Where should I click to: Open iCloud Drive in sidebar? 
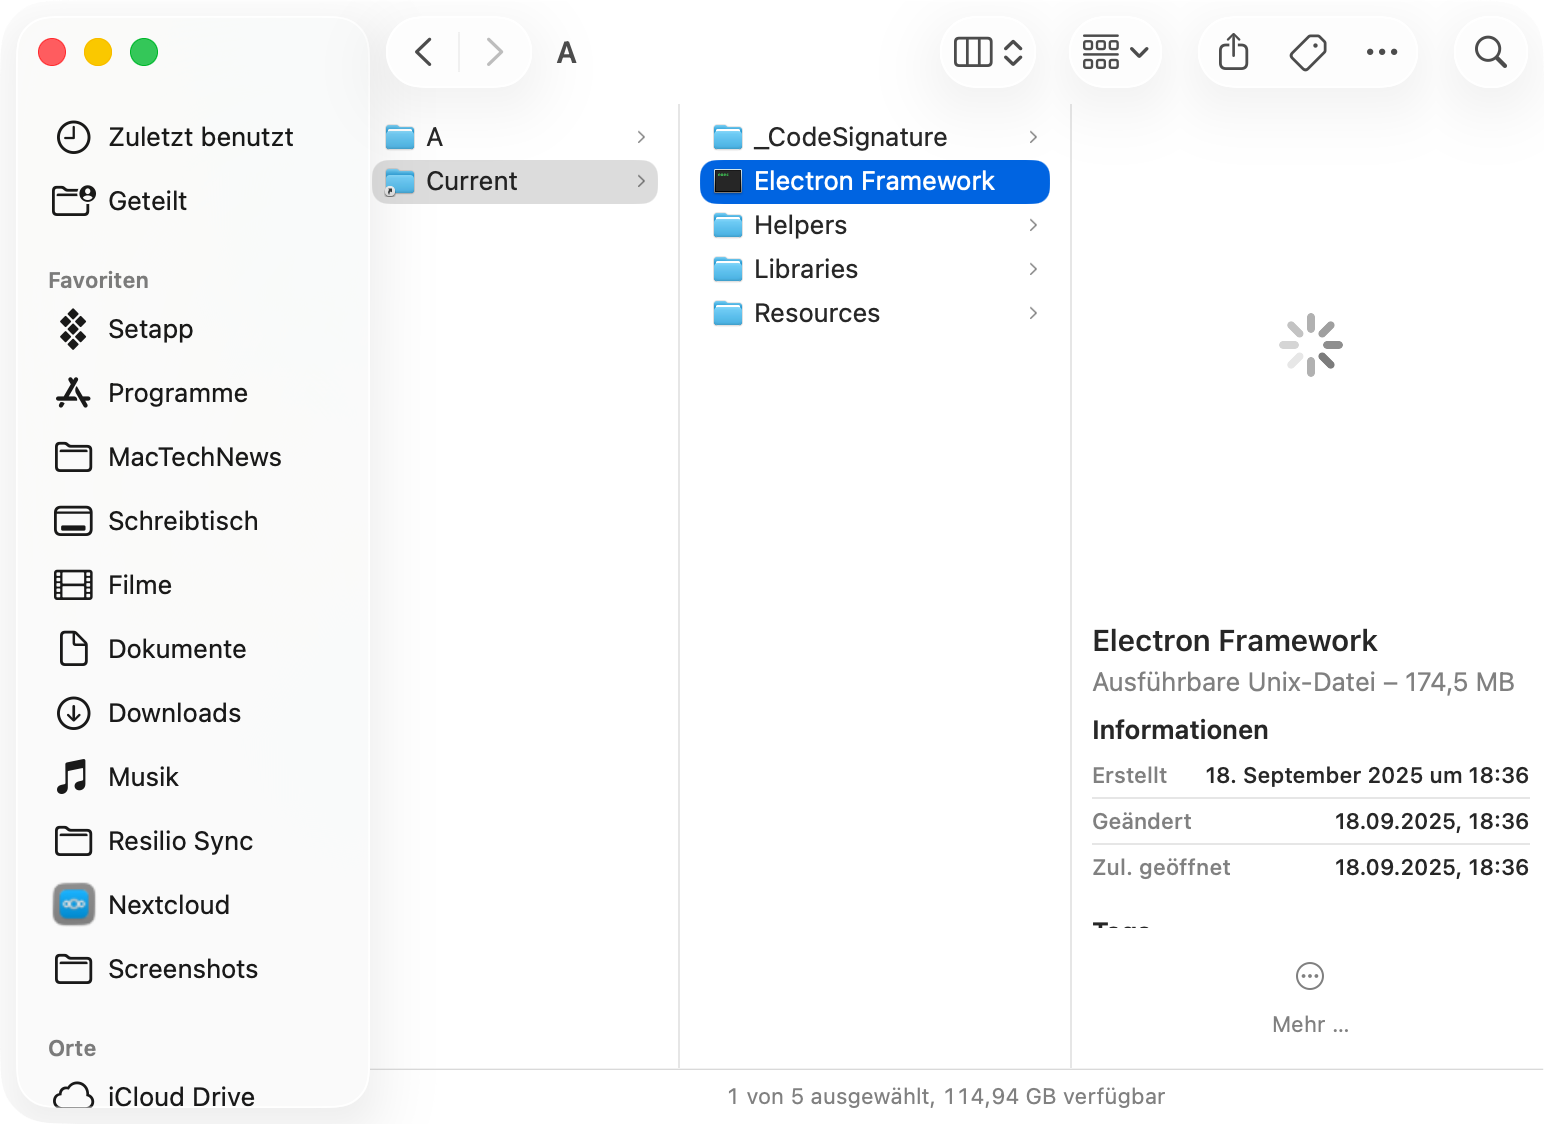coord(180,1096)
